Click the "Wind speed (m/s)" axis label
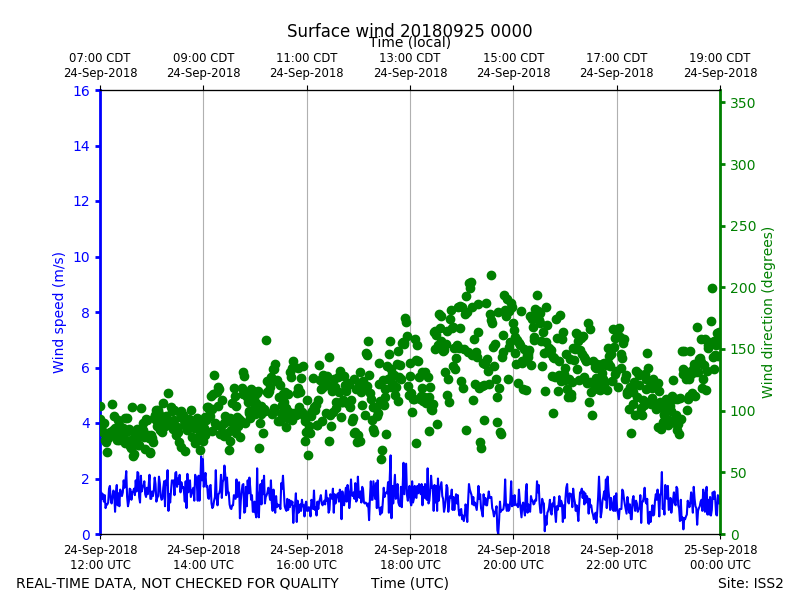Screen dimensions: 800x600 tap(58, 312)
